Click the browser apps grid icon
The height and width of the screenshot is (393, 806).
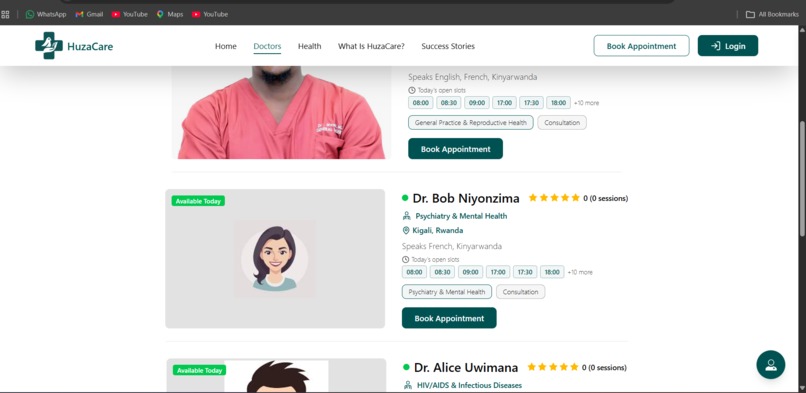[x=5, y=14]
